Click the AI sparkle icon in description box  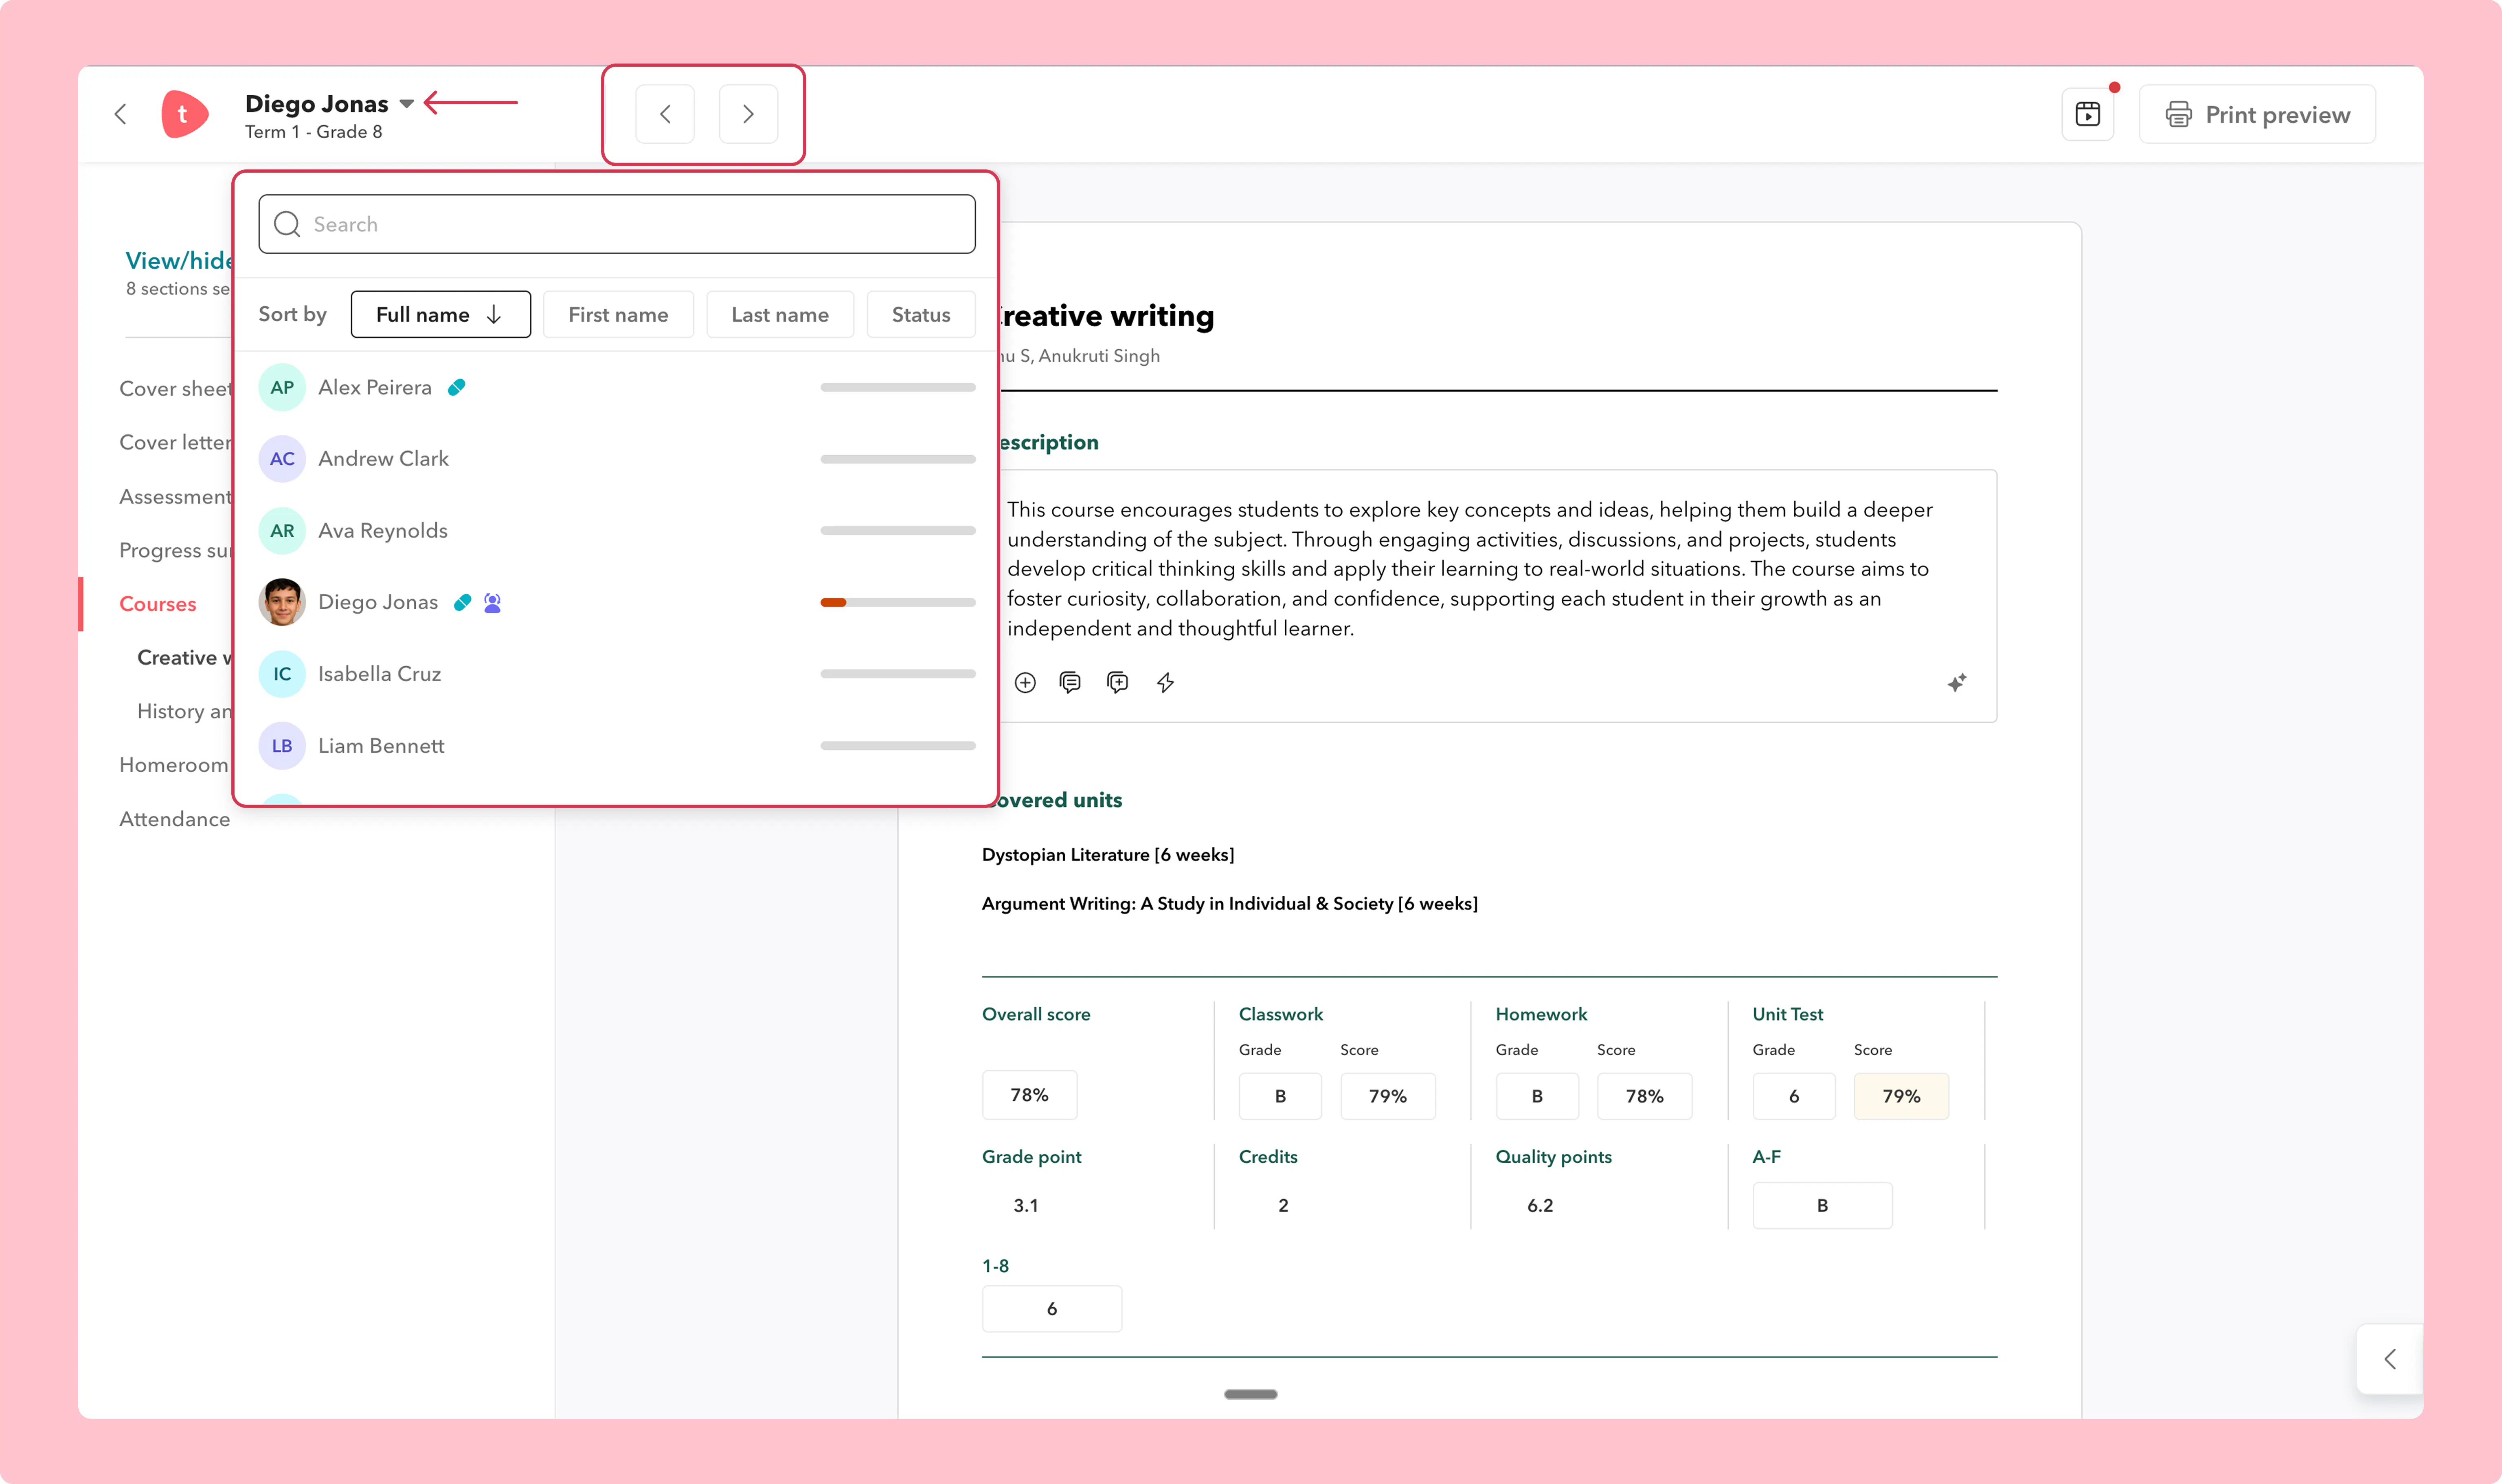[1956, 683]
